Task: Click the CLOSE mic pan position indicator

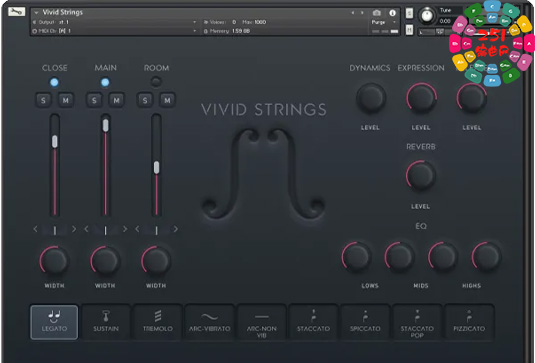Action: (55, 231)
